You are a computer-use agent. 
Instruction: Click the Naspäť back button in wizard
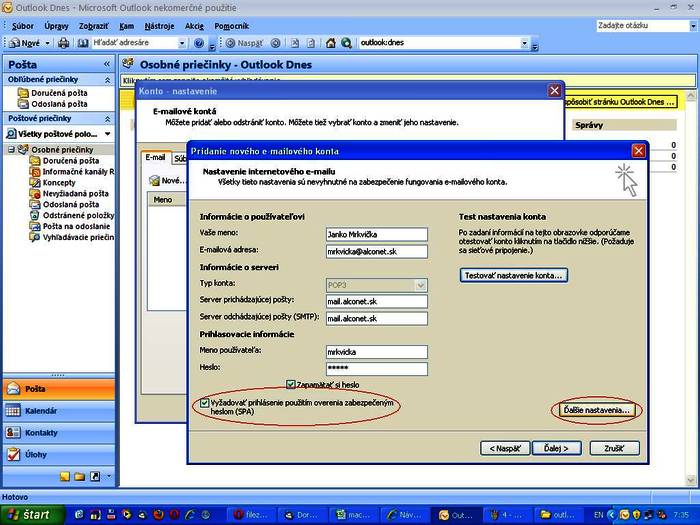505,448
